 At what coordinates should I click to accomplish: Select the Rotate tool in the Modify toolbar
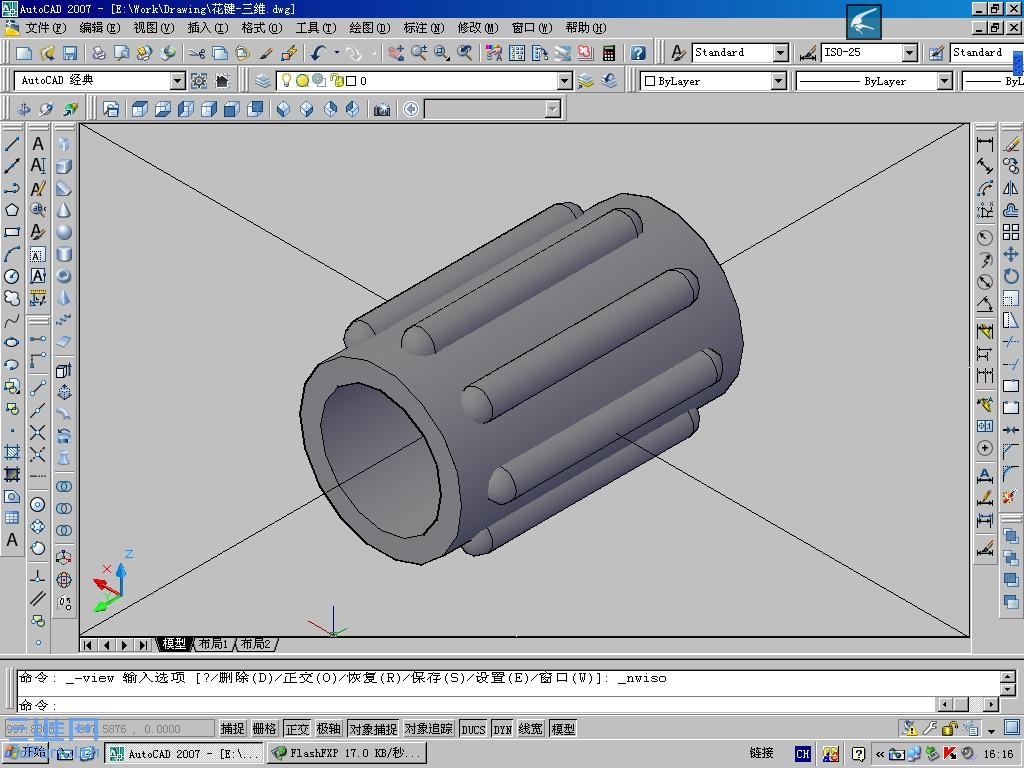[1011, 276]
